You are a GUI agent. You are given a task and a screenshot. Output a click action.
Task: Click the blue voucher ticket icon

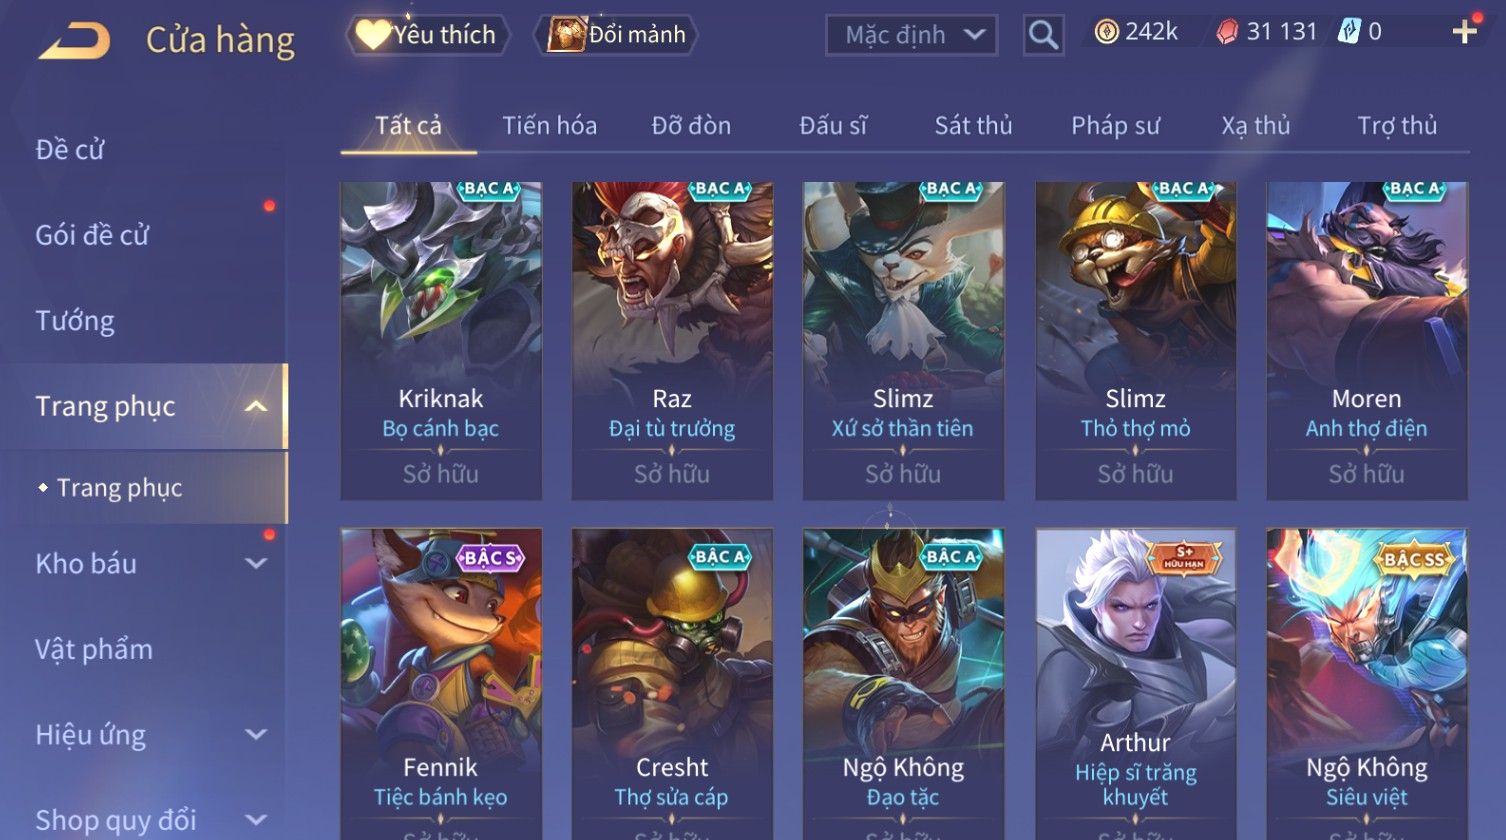(1349, 32)
